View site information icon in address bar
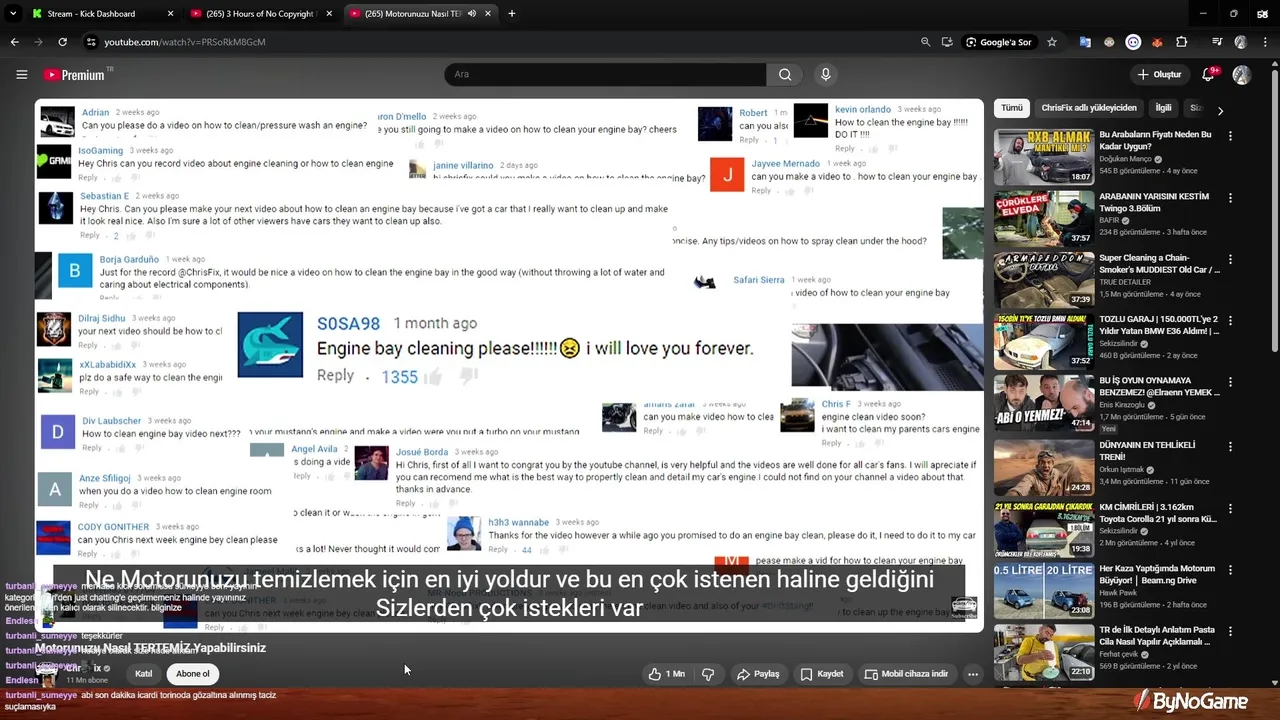The height and width of the screenshot is (720, 1280). point(91,42)
